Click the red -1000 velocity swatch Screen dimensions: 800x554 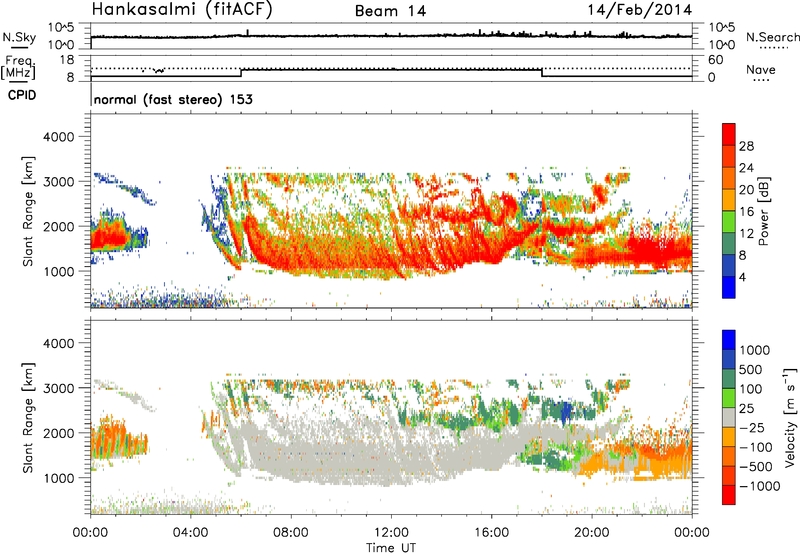pos(729,495)
